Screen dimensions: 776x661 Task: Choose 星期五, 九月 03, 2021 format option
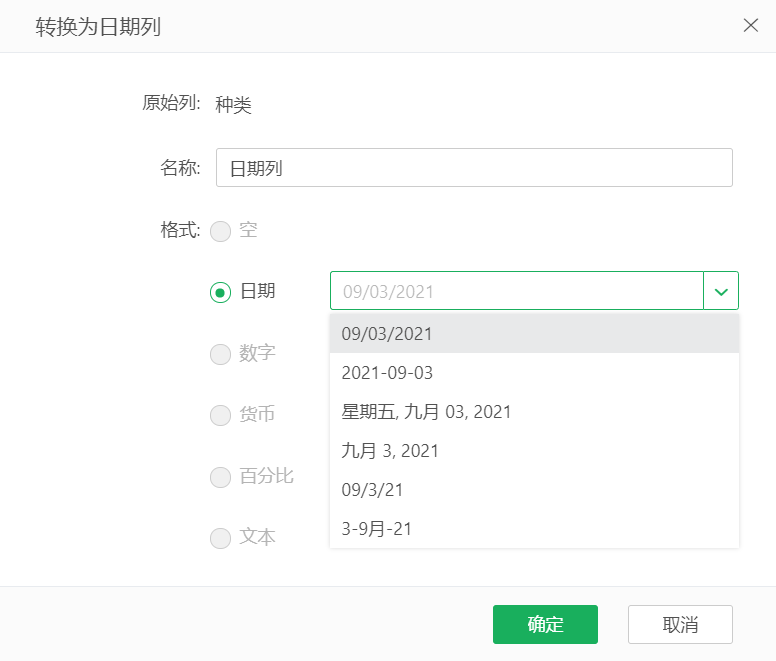tap(534, 412)
